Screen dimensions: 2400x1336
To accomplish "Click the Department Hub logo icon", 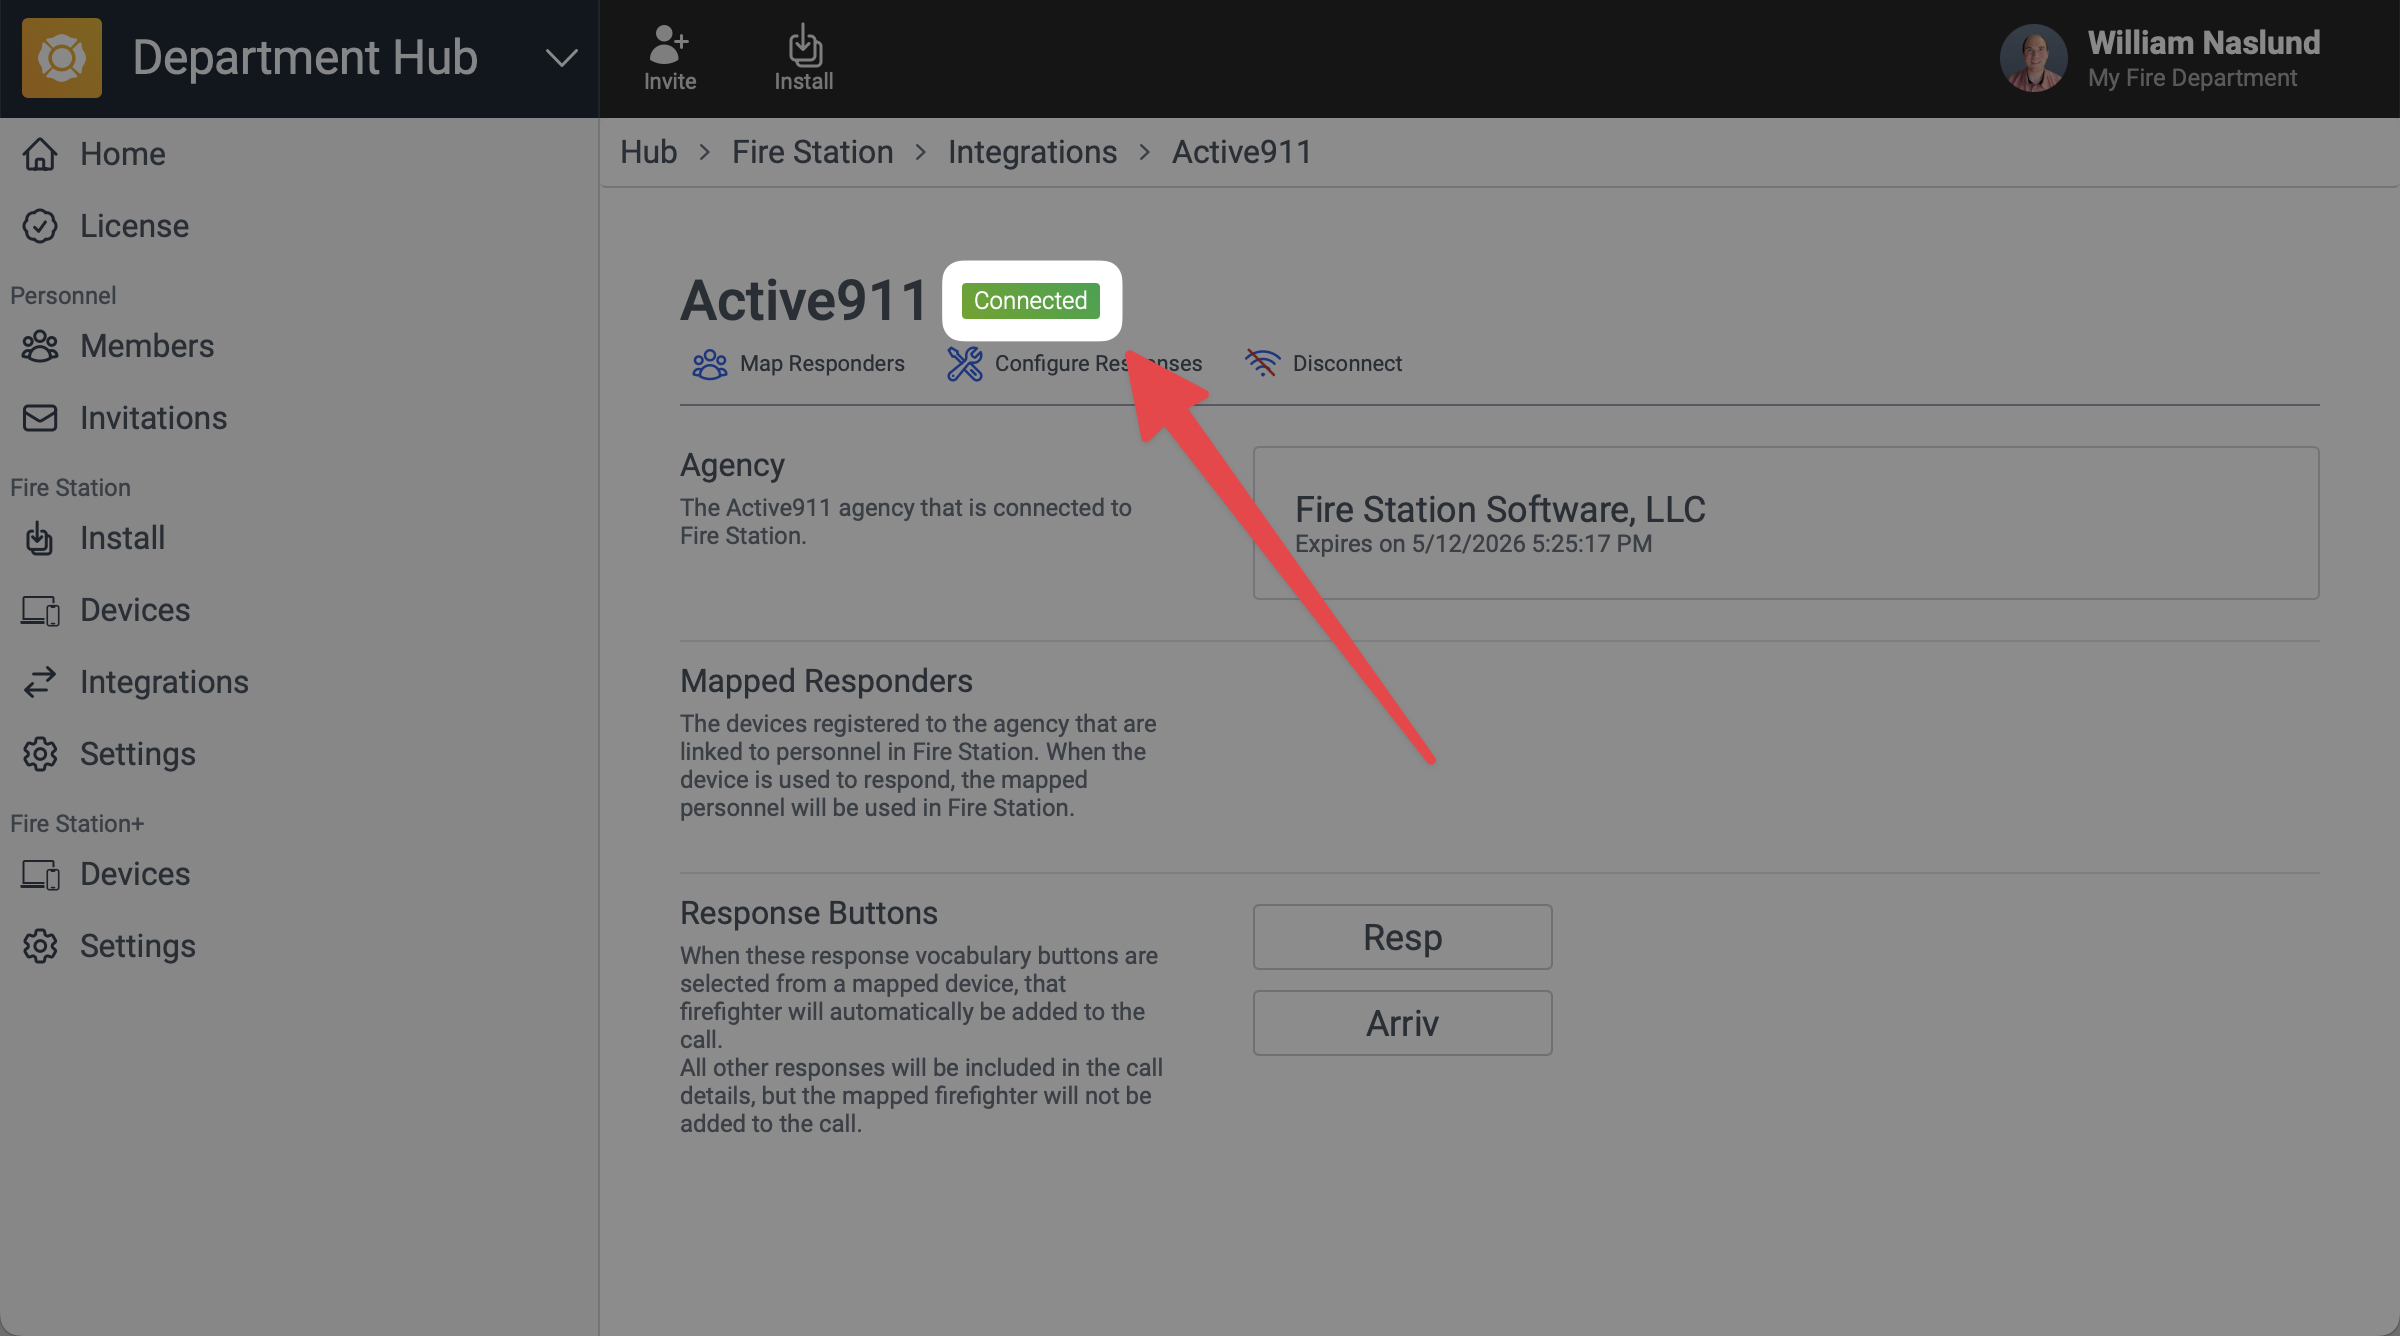I will click(x=61, y=58).
